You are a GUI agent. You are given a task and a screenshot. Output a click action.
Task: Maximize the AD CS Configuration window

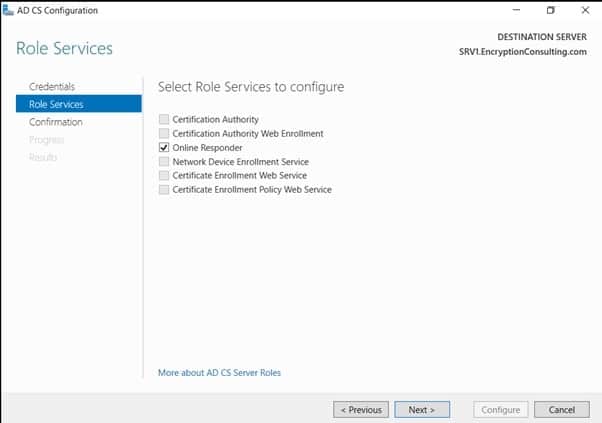[550, 10]
